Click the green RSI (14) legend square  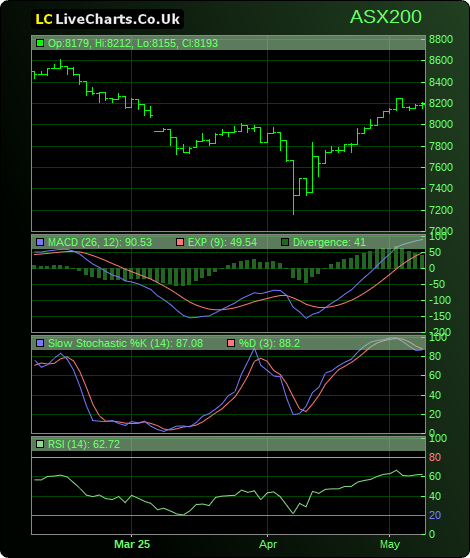click(x=40, y=444)
